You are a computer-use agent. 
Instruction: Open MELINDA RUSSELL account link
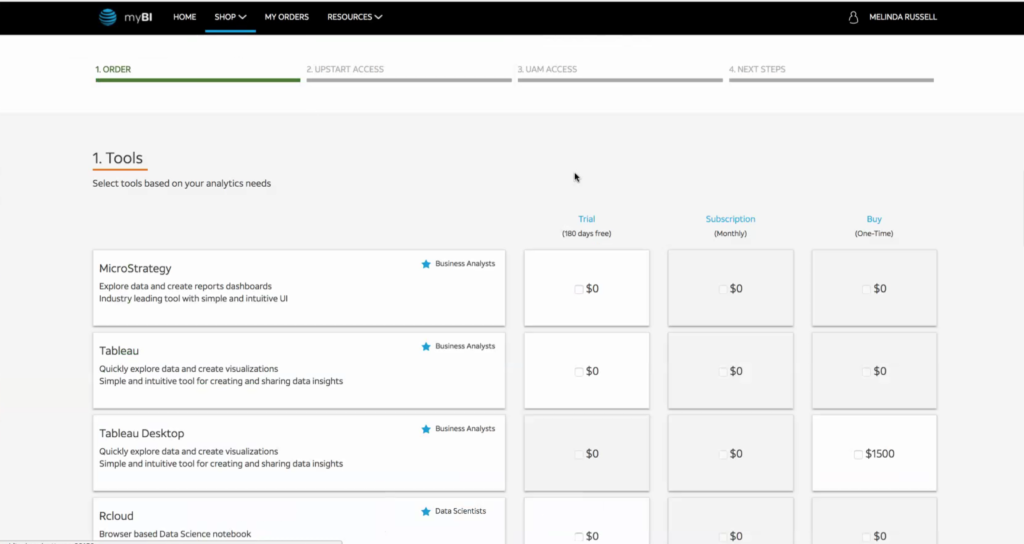click(x=903, y=17)
